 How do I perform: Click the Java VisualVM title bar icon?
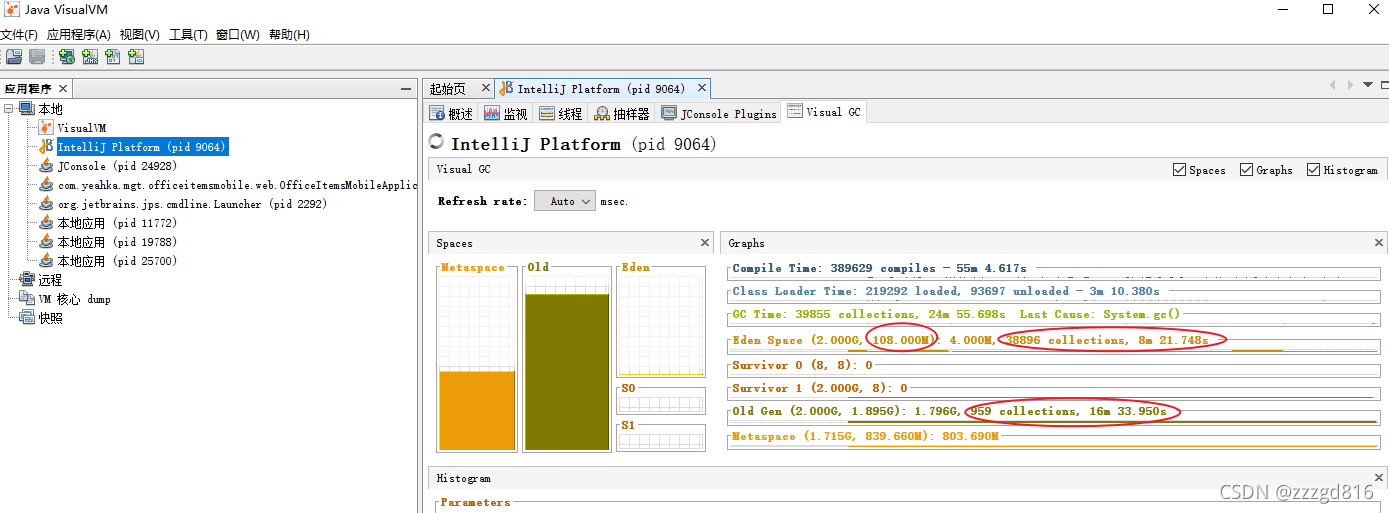click(12, 10)
